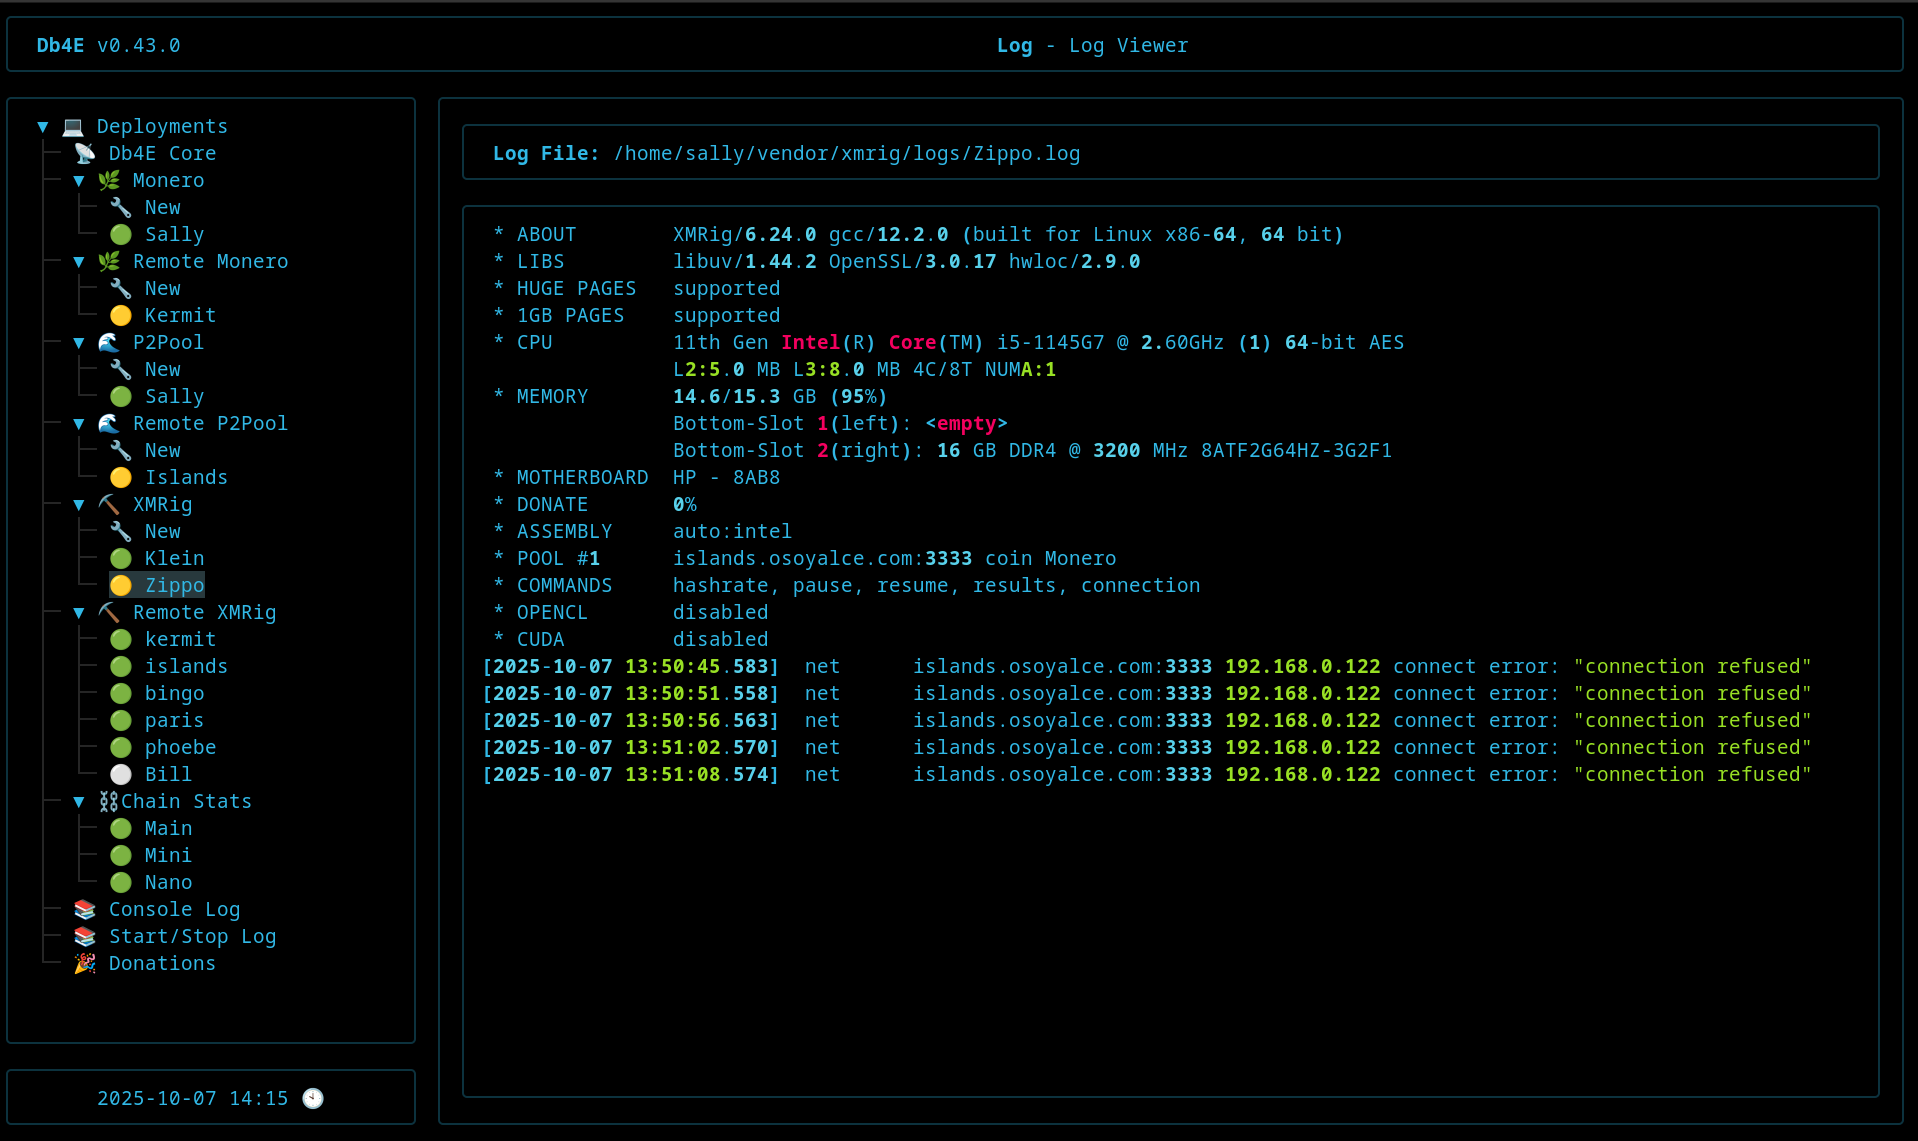1918x1141 pixels.
Task: Collapse the XMRig tree branch
Action: pyautogui.click(x=79, y=504)
